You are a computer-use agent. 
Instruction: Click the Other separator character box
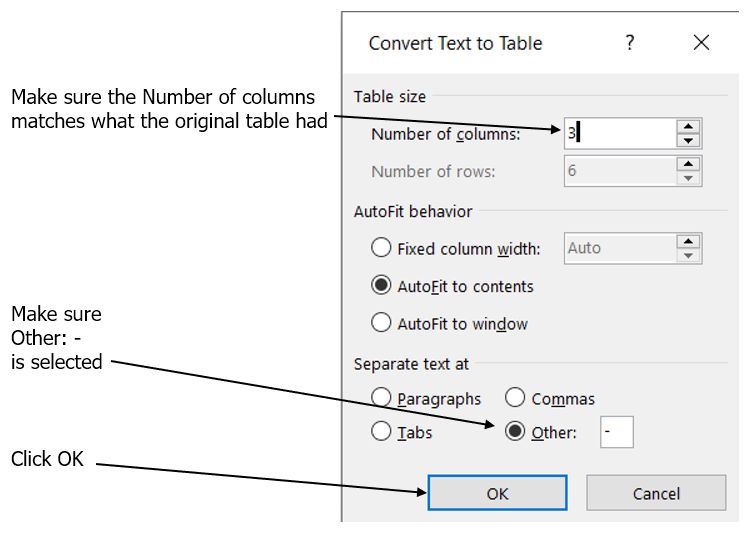pos(616,432)
